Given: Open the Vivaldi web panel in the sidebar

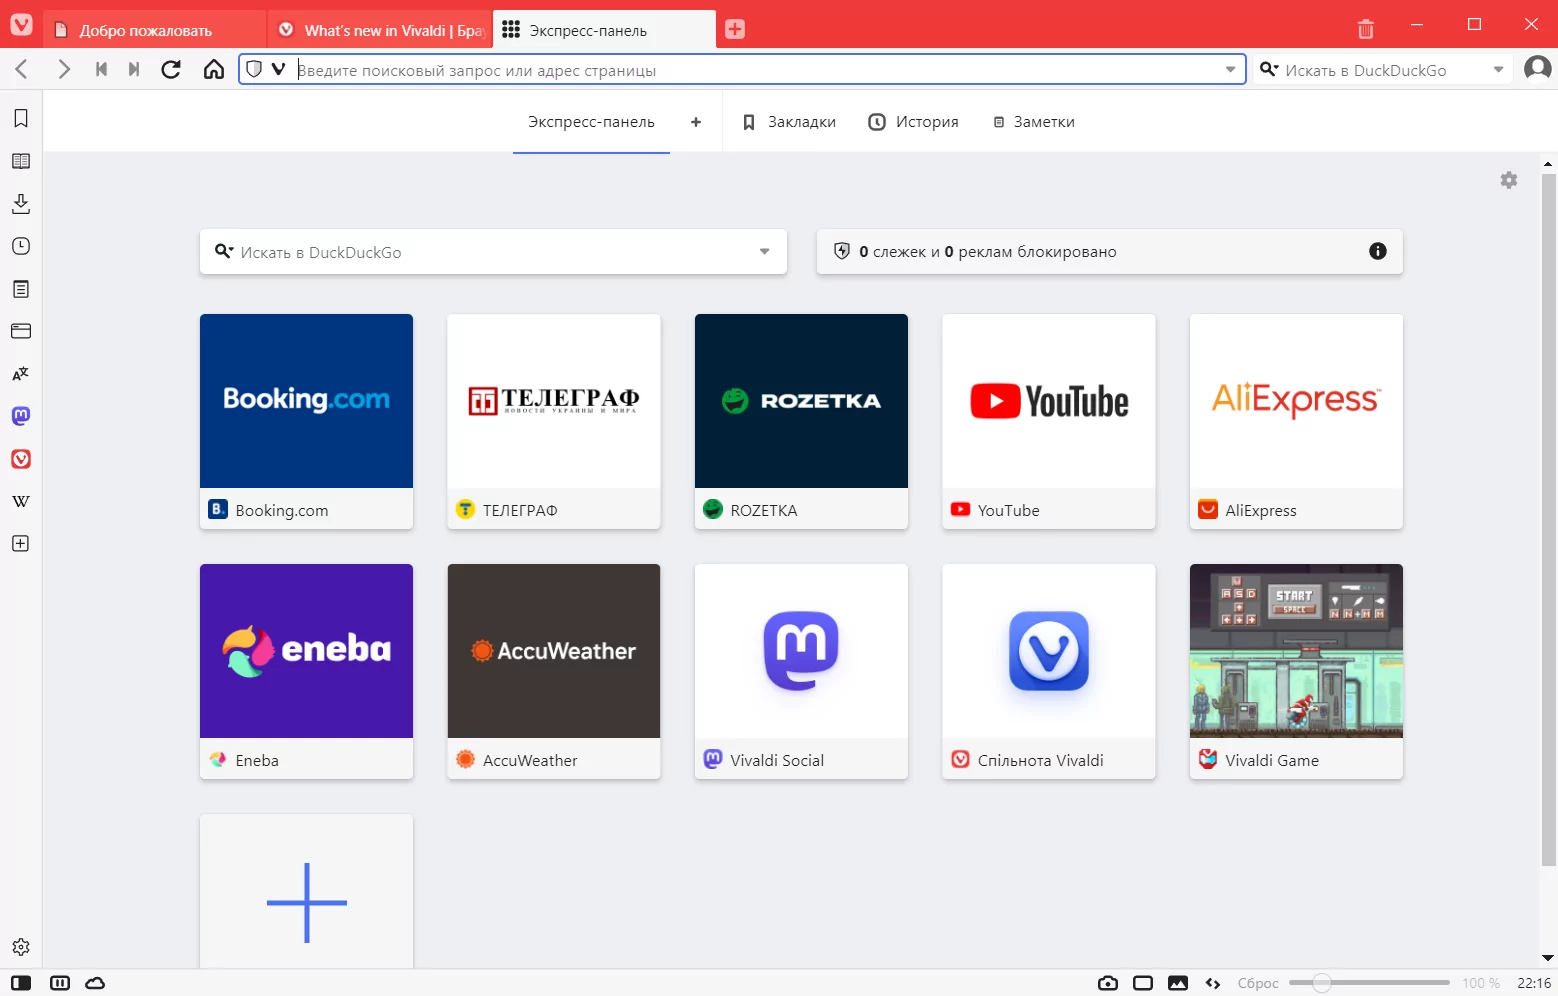Looking at the screenshot, I should (x=21, y=459).
